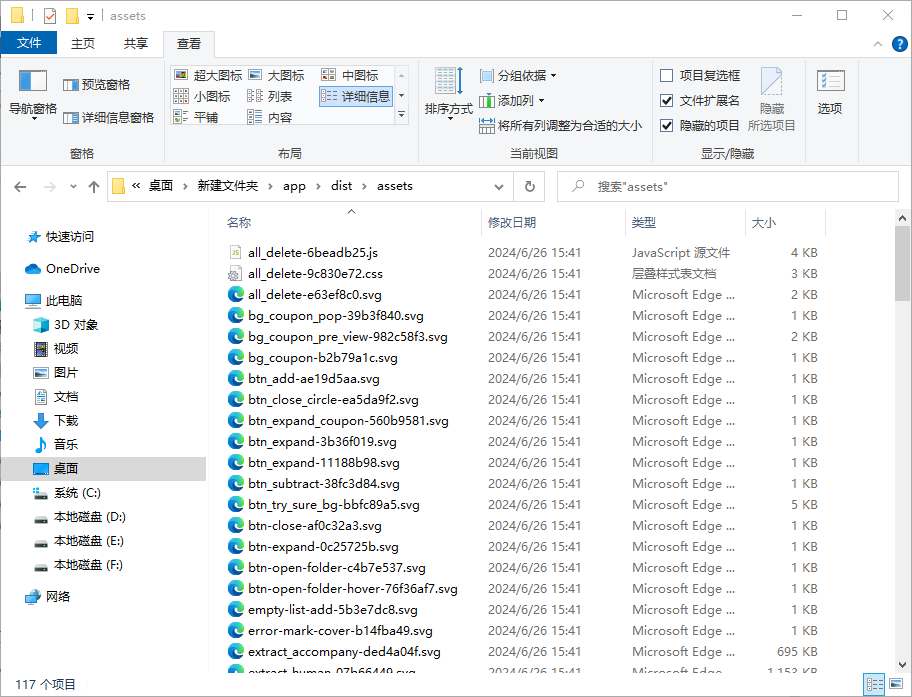Switch to large thumbnails view in status bar
The image size is (912, 697).
[x=897, y=685]
